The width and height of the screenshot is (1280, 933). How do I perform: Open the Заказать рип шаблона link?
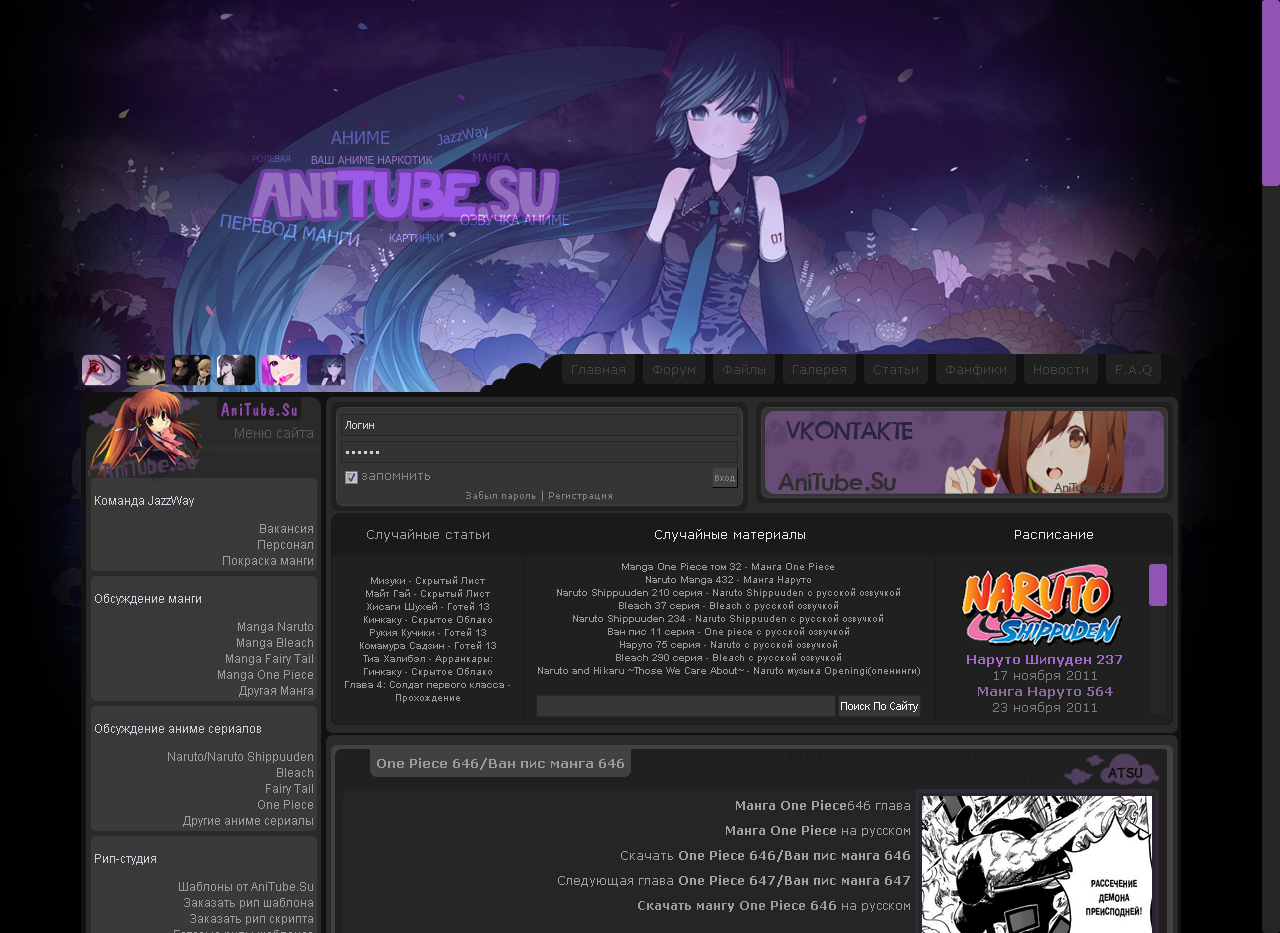click(x=248, y=903)
